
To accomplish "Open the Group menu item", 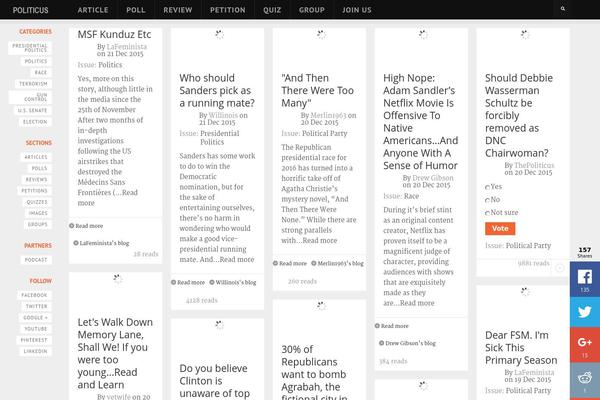I will (312, 10).
